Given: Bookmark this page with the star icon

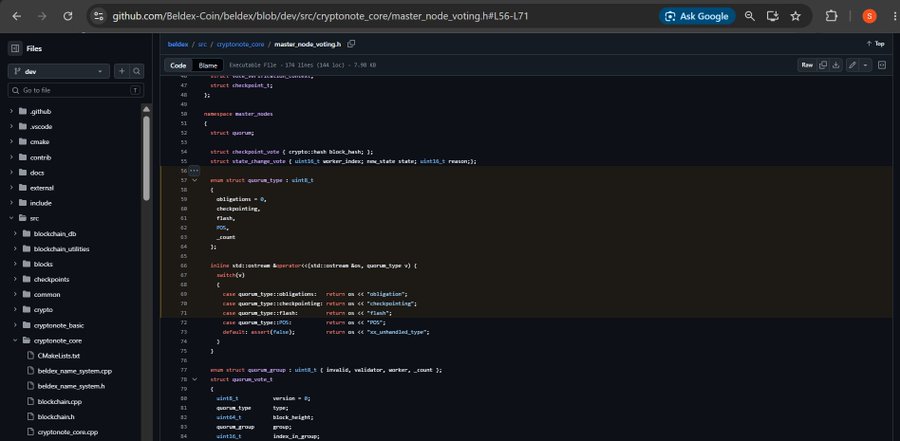Looking at the screenshot, I should tap(796, 16).
